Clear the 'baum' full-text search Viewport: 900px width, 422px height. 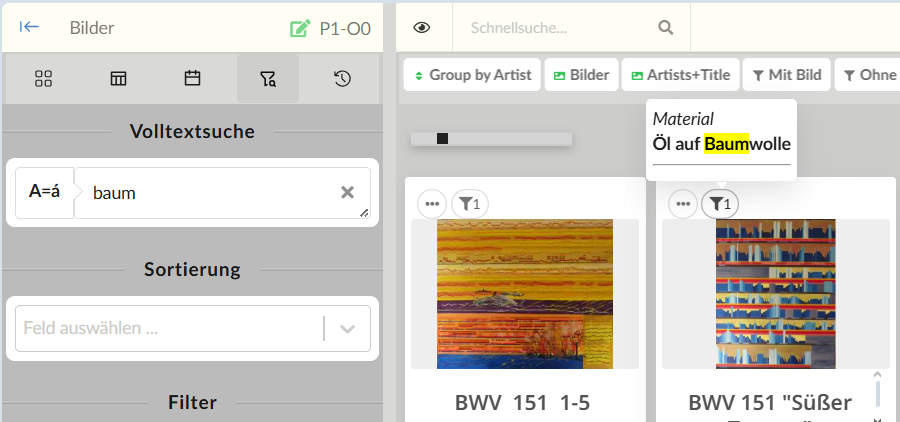pyautogui.click(x=347, y=192)
